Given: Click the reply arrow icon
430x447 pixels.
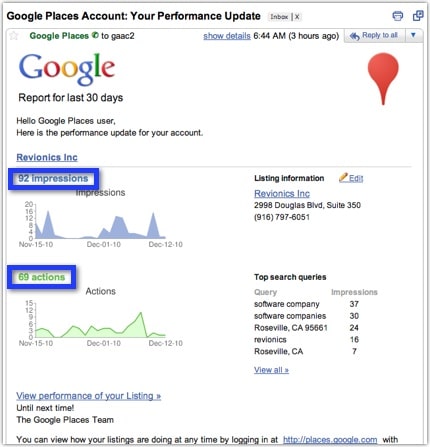Looking at the screenshot, I should pos(354,36).
